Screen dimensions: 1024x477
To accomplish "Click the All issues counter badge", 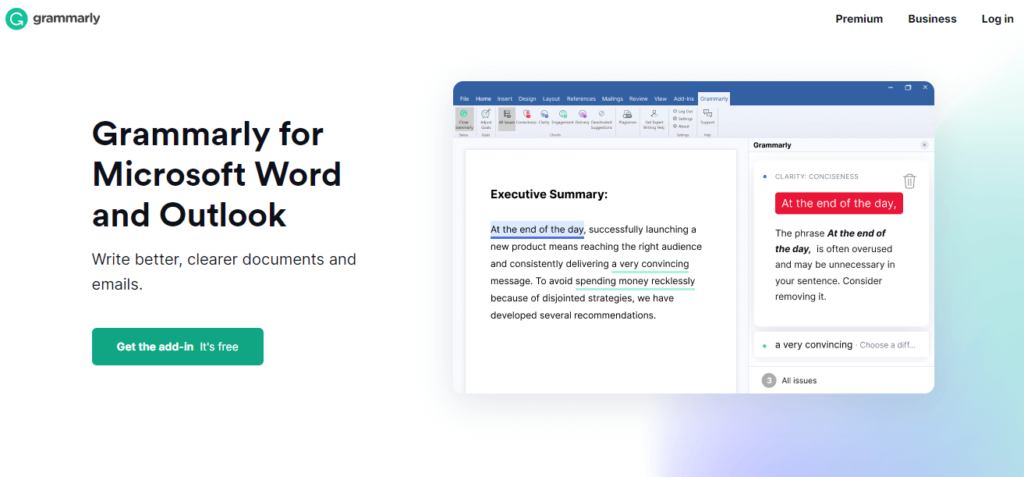I will click(769, 380).
